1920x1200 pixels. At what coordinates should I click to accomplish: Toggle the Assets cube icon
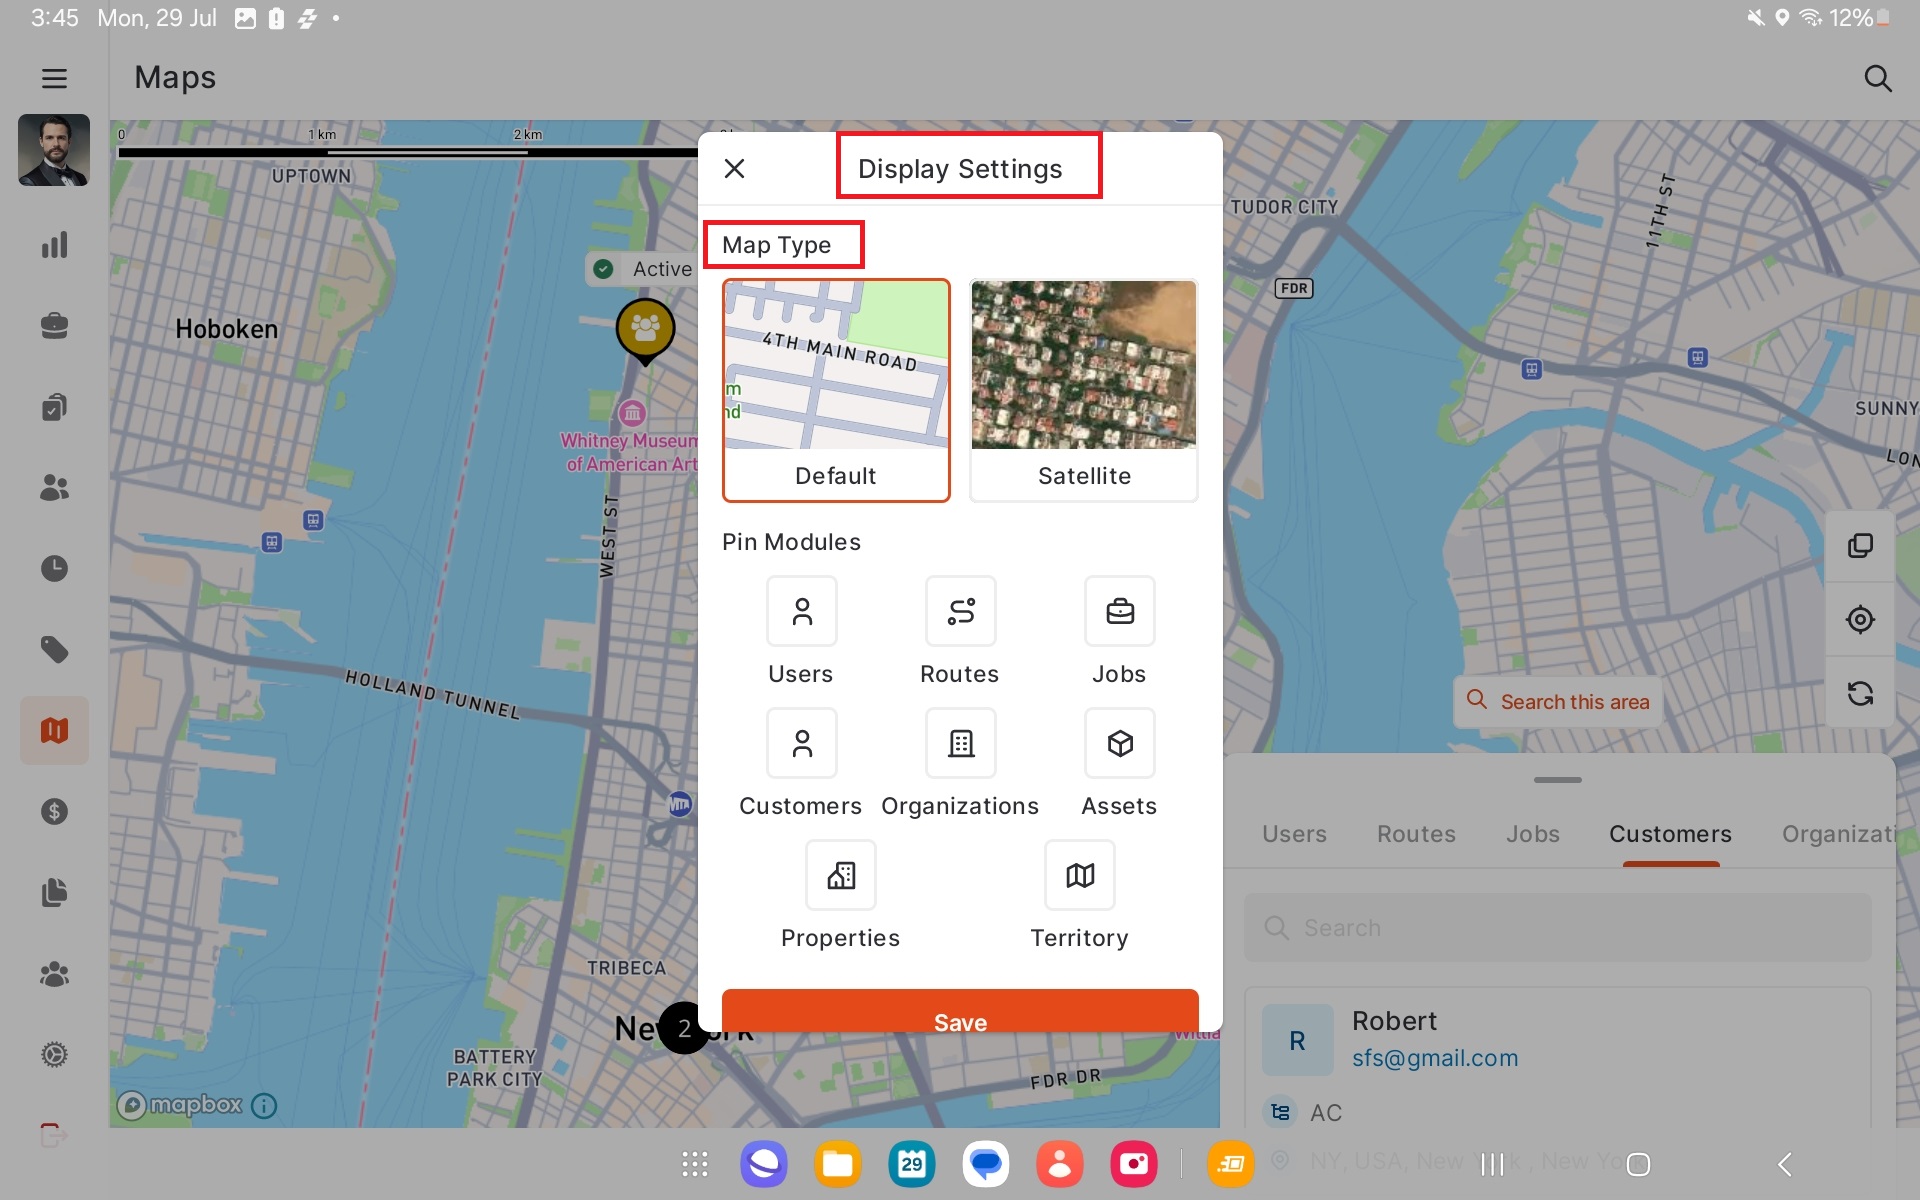[1119, 743]
